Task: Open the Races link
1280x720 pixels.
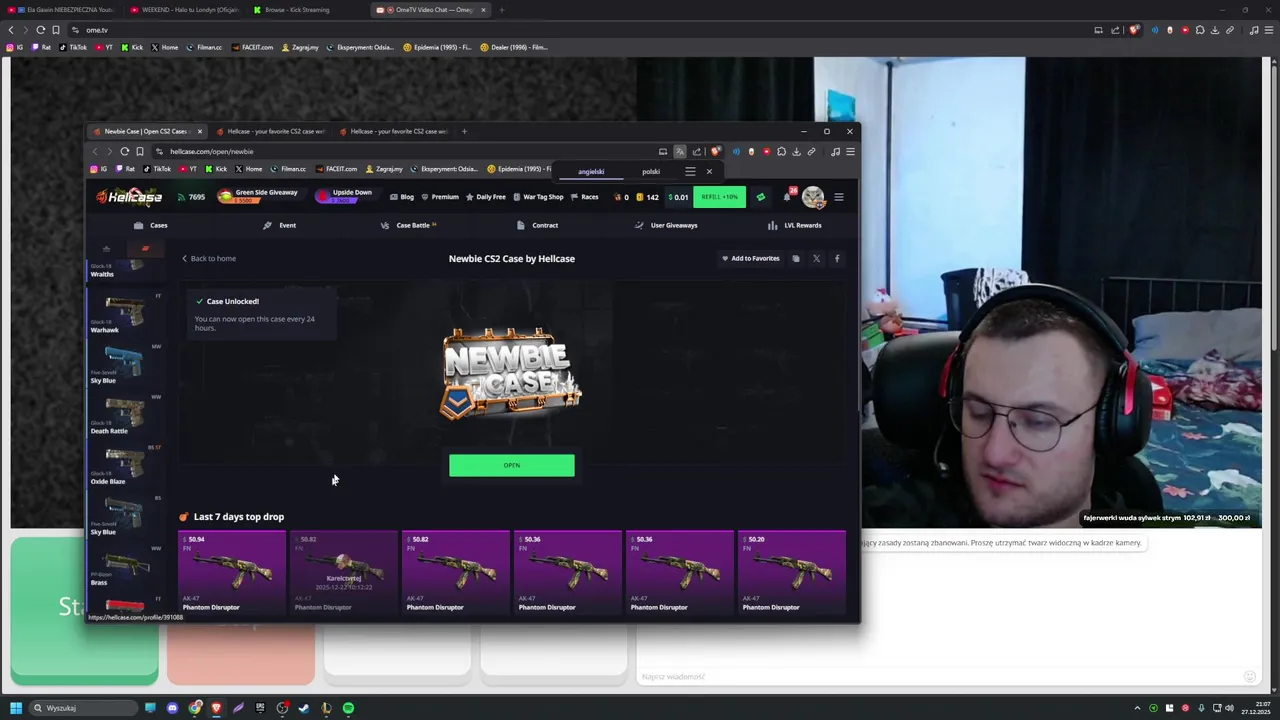Action: pos(585,197)
